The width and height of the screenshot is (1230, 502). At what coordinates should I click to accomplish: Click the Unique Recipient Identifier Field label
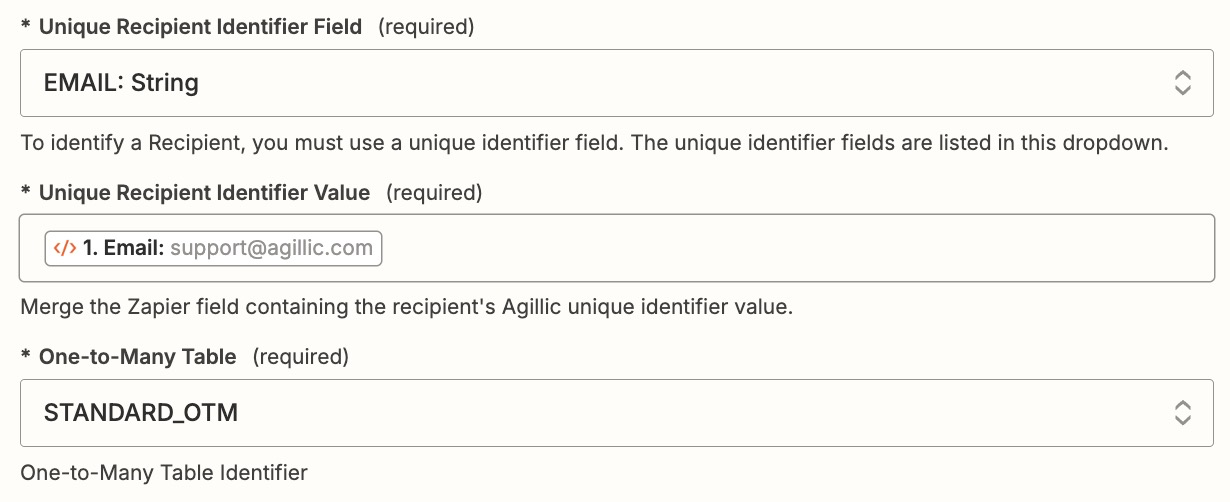[200, 27]
